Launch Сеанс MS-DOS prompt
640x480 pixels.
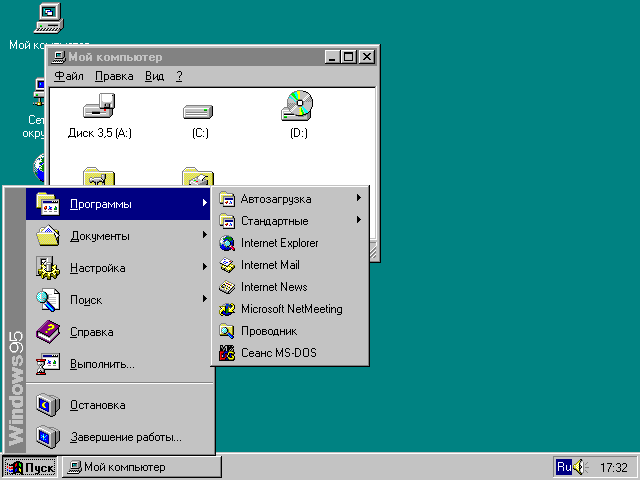[290, 353]
